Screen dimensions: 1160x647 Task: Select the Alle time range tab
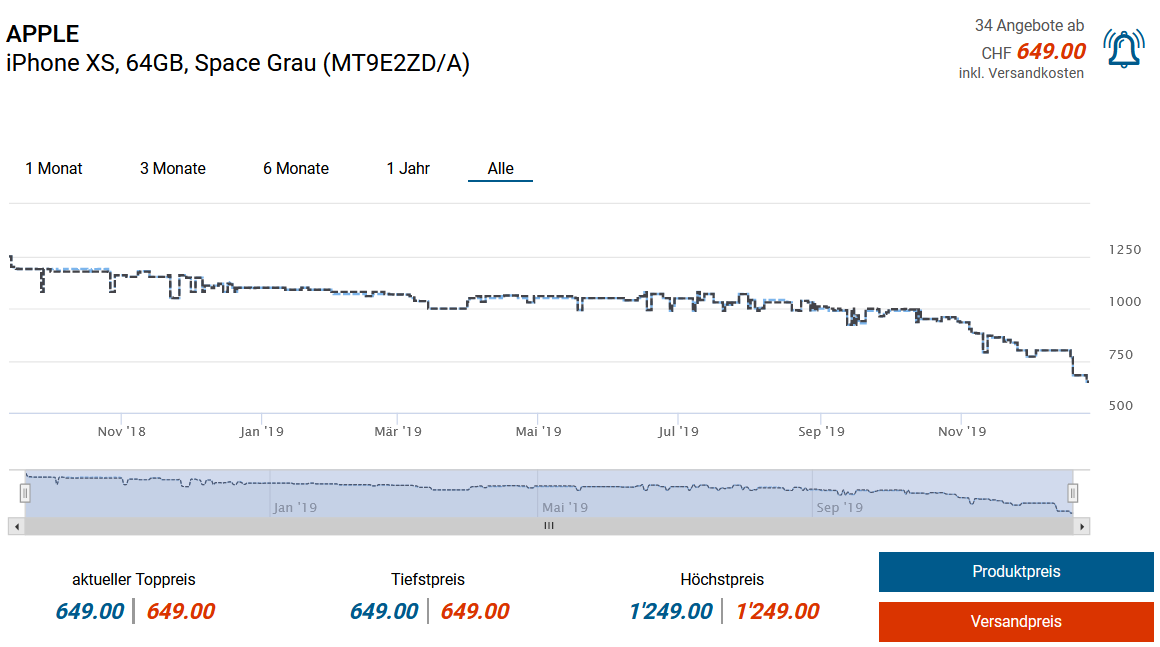point(500,169)
